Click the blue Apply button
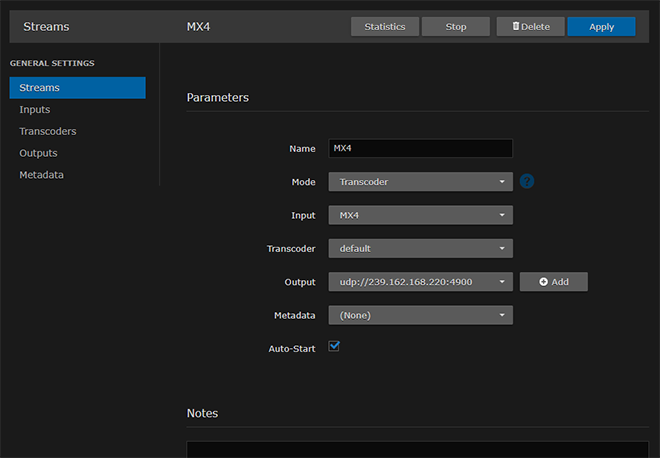The image size is (660, 458). [601, 27]
